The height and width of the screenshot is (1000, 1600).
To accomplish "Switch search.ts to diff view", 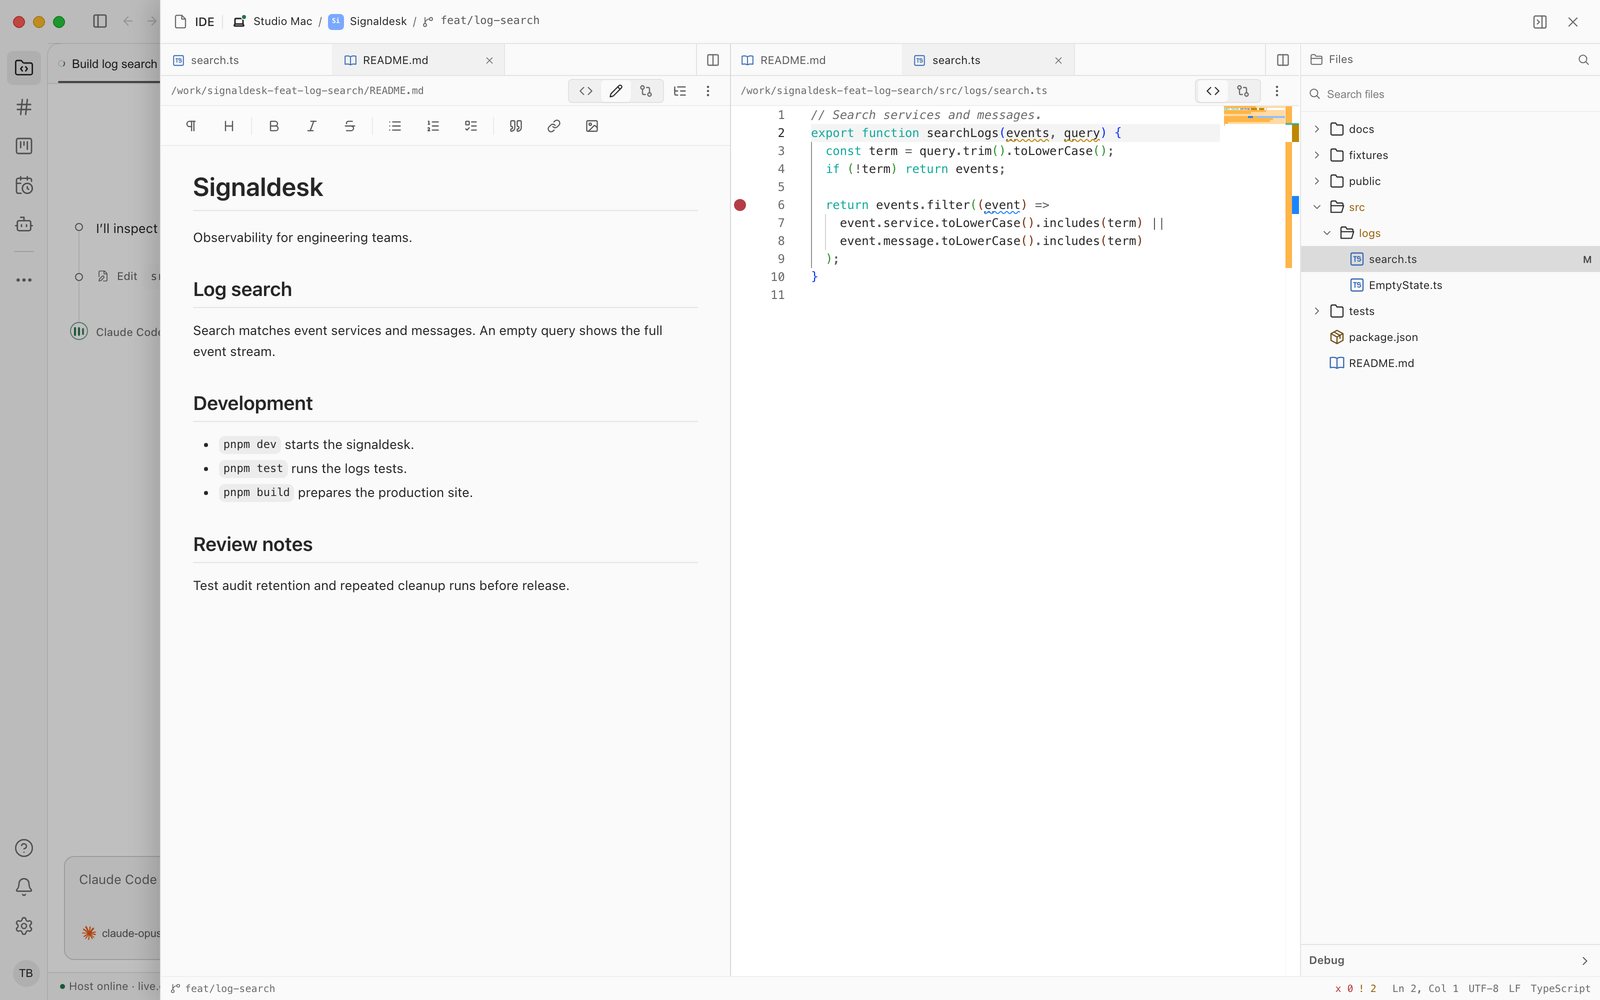I will coord(1243,91).
